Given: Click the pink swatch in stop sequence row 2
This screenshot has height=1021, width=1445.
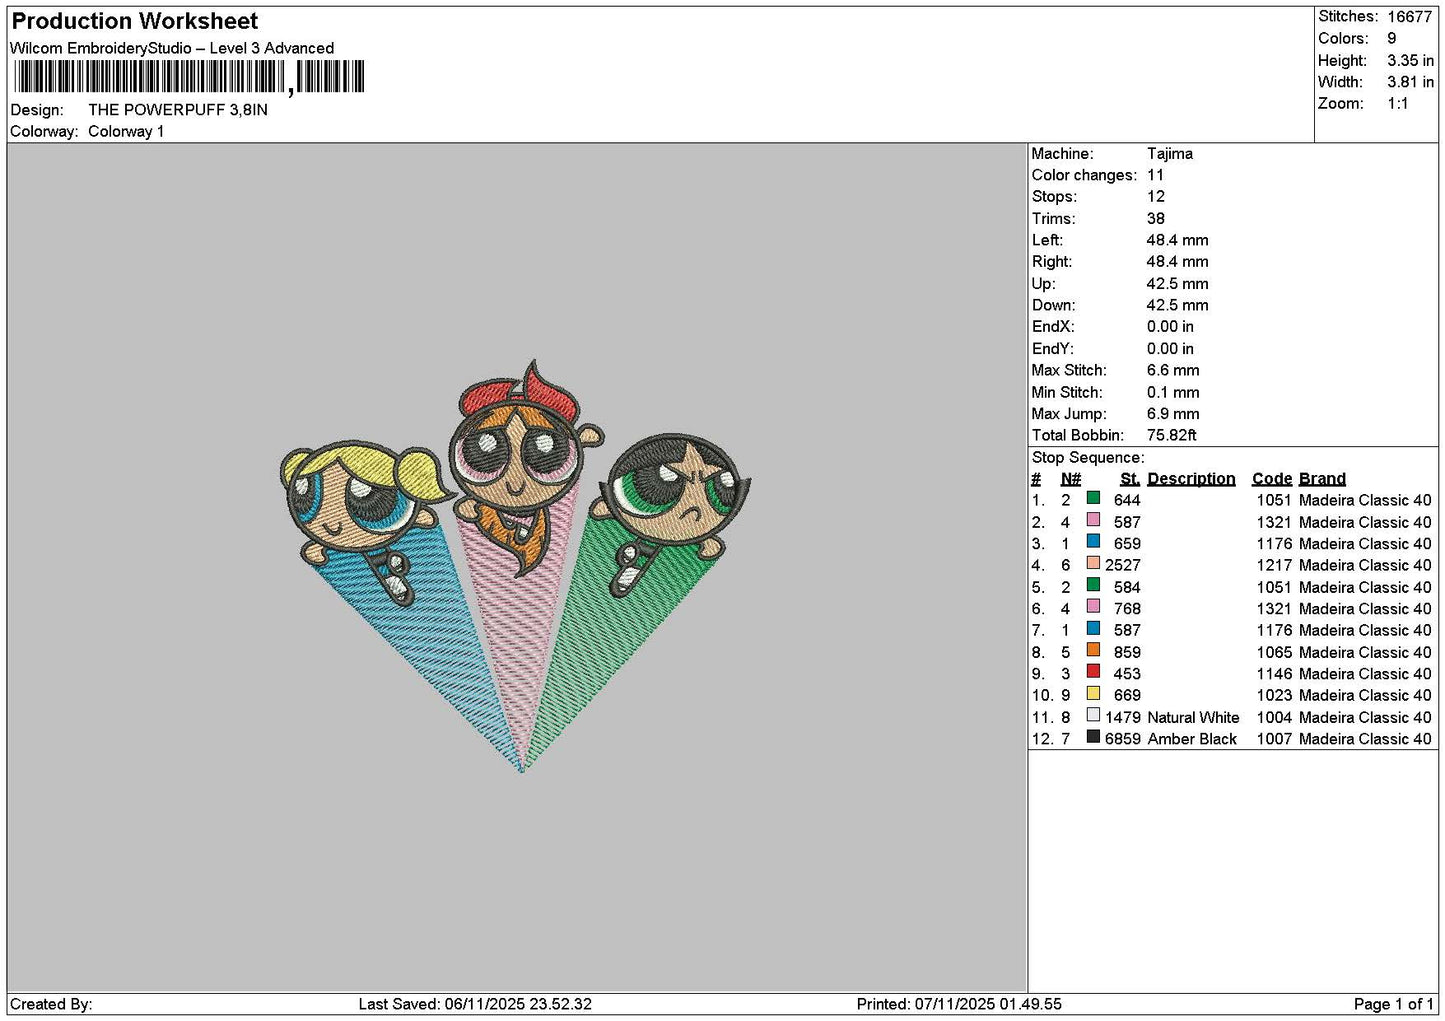Looking at the screenshot, I should point(1093,520).
